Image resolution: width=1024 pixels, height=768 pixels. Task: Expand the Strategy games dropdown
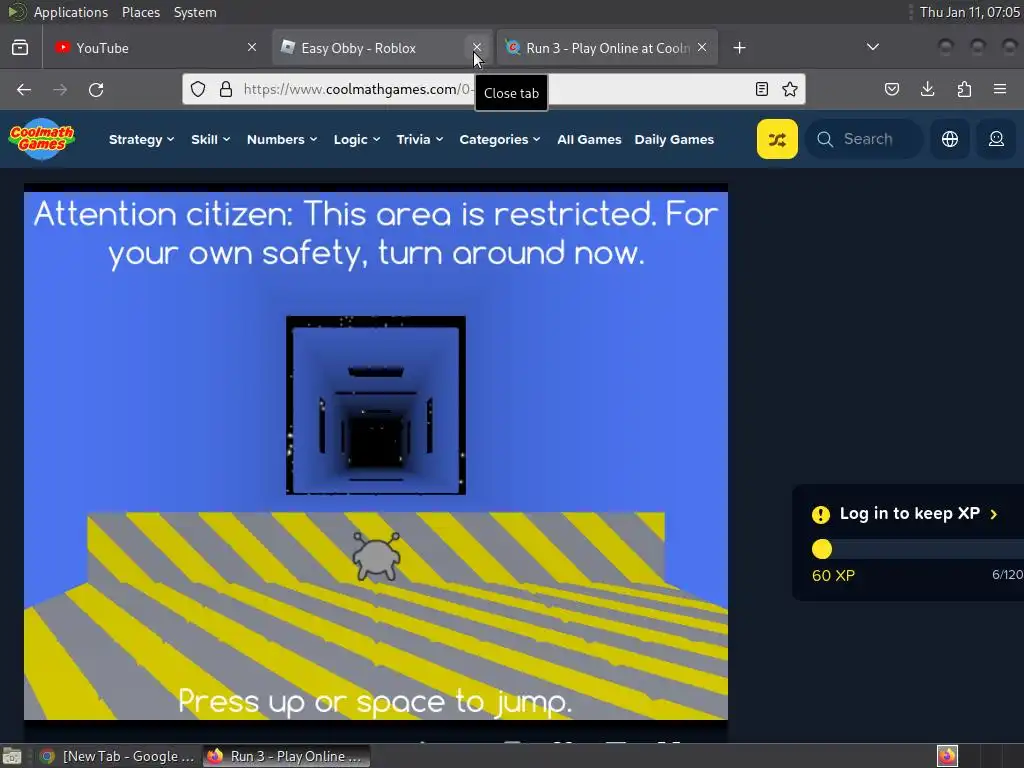(141, 139)
